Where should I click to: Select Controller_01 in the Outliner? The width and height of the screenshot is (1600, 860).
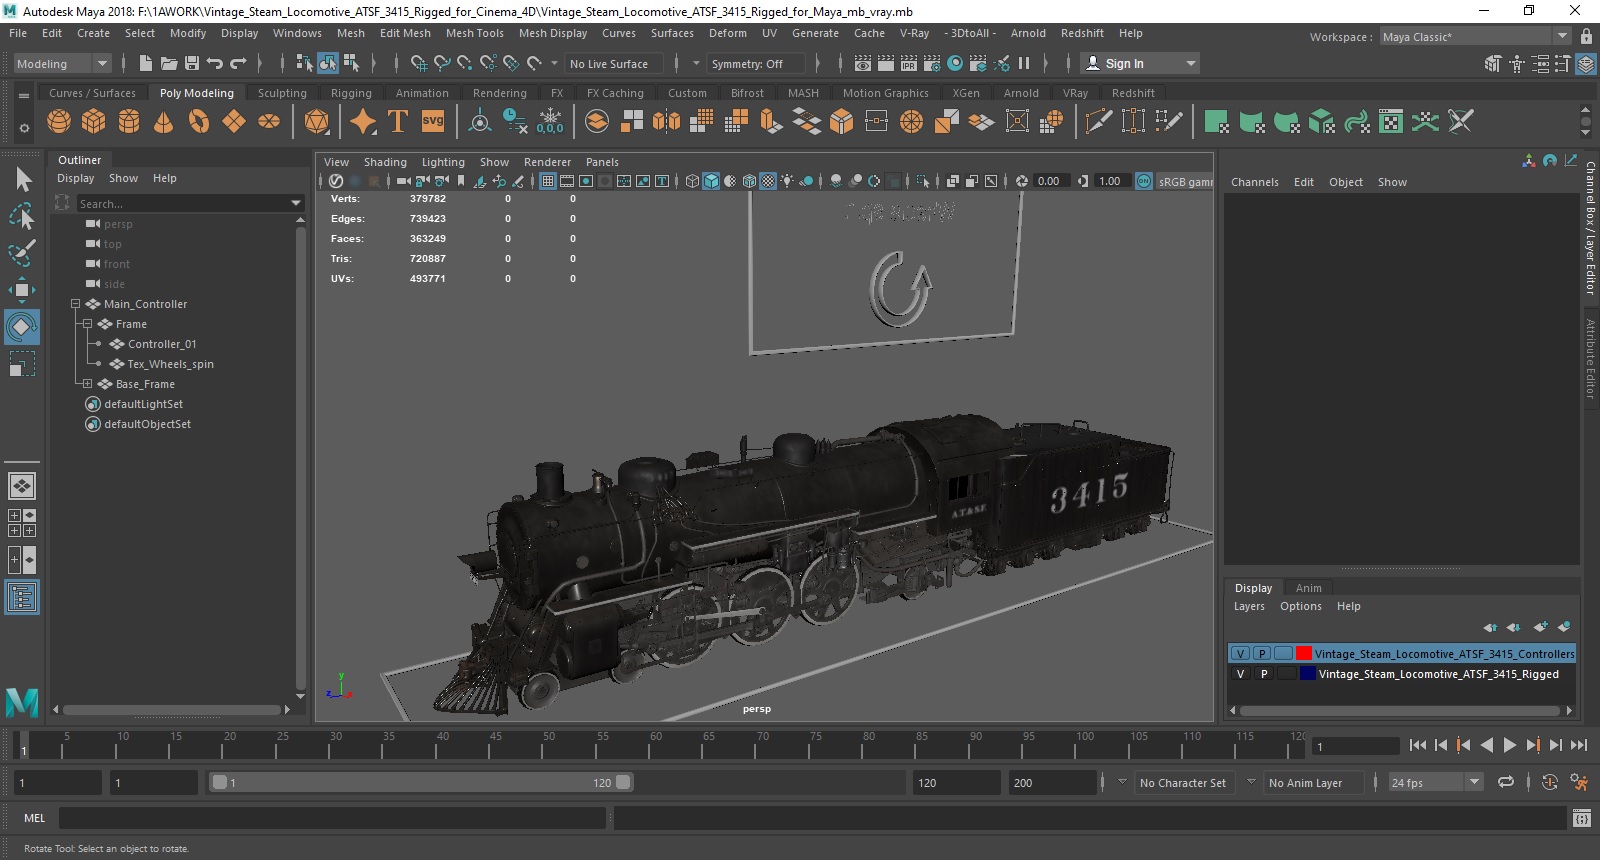(162, 344)
